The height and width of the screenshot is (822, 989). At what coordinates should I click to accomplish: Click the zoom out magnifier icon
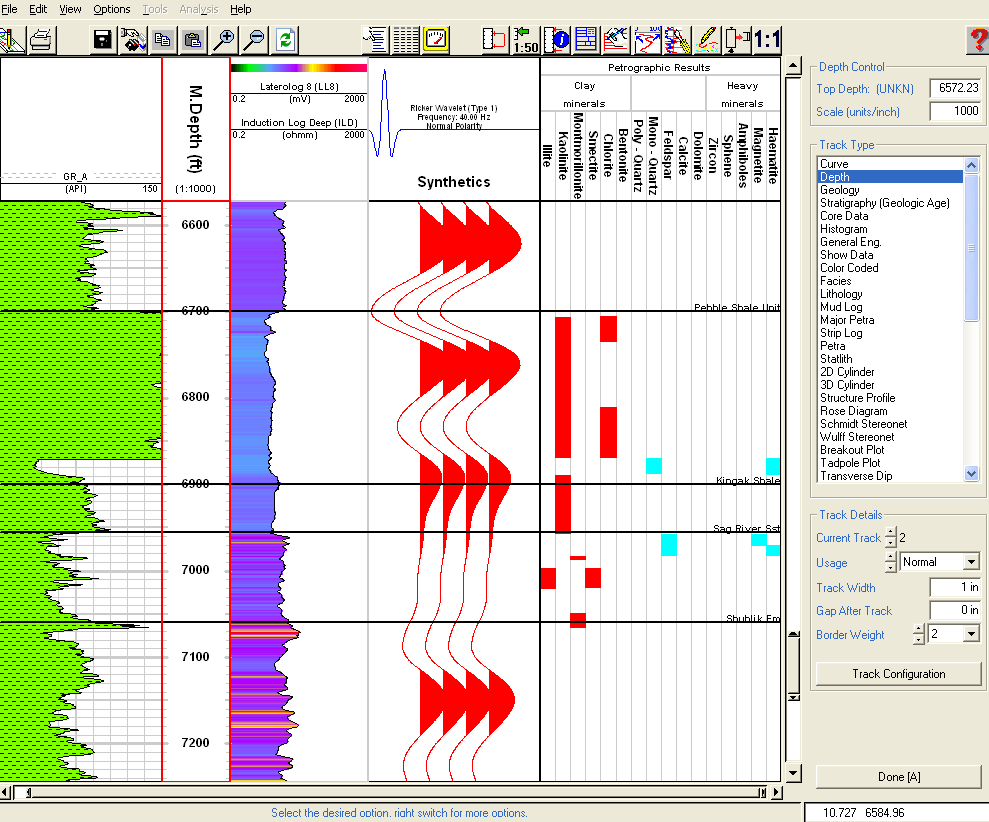(x=254, y=40)
